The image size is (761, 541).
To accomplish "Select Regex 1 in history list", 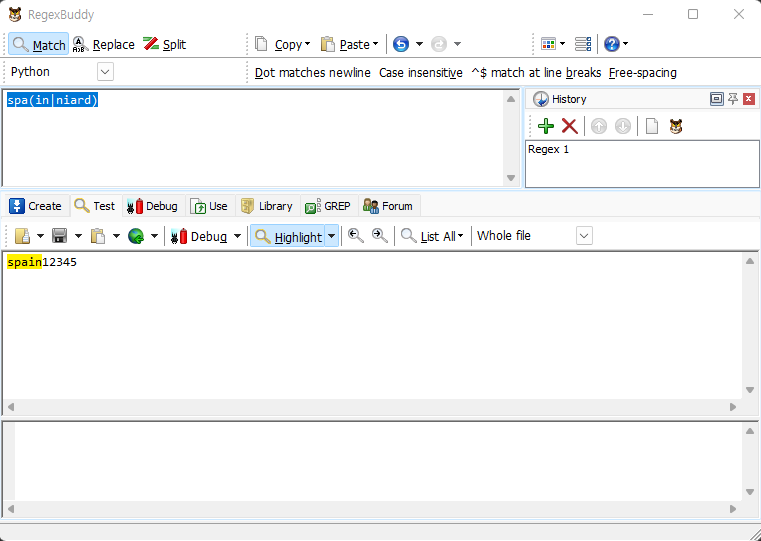I will 548,149.
